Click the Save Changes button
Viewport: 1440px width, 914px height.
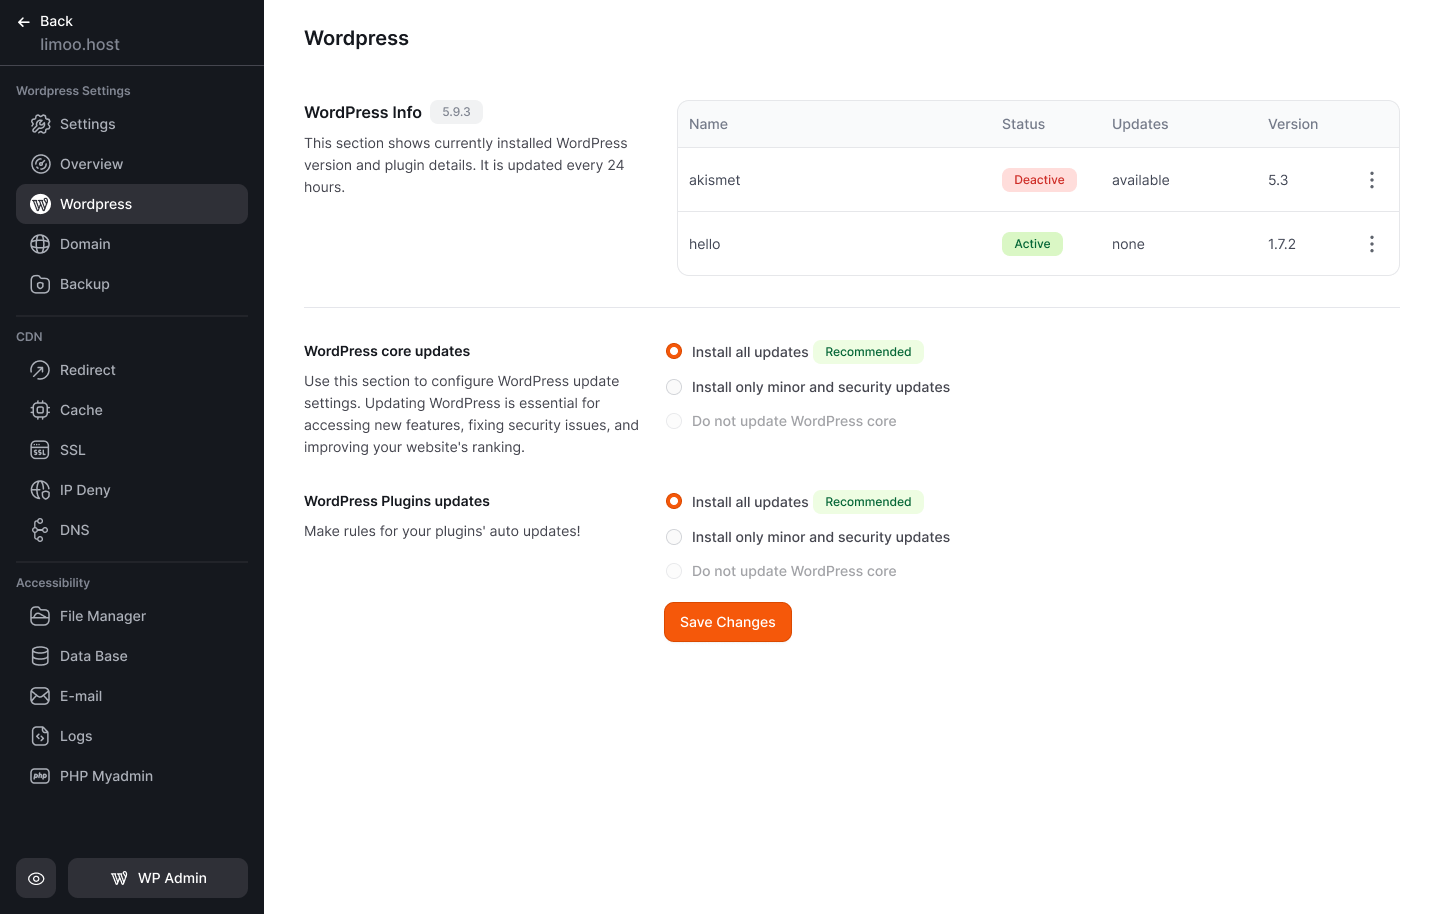(728, 622)
